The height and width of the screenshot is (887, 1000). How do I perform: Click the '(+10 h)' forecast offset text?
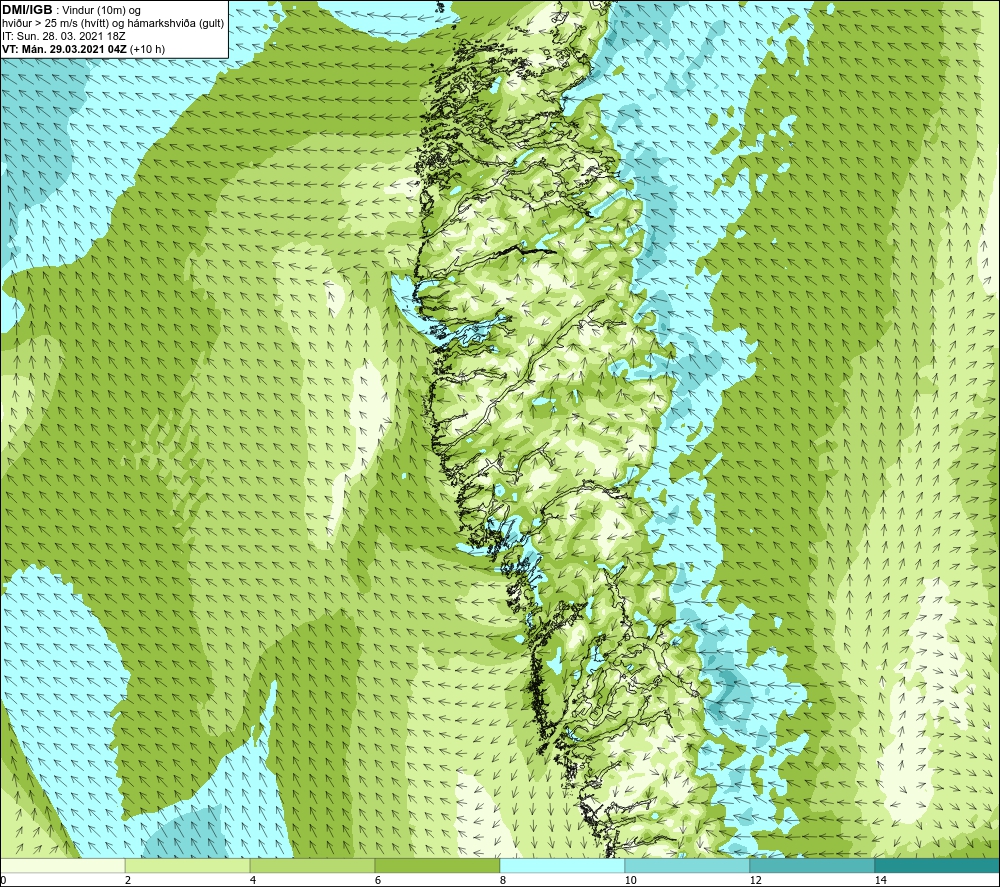[x=147, y=49]
